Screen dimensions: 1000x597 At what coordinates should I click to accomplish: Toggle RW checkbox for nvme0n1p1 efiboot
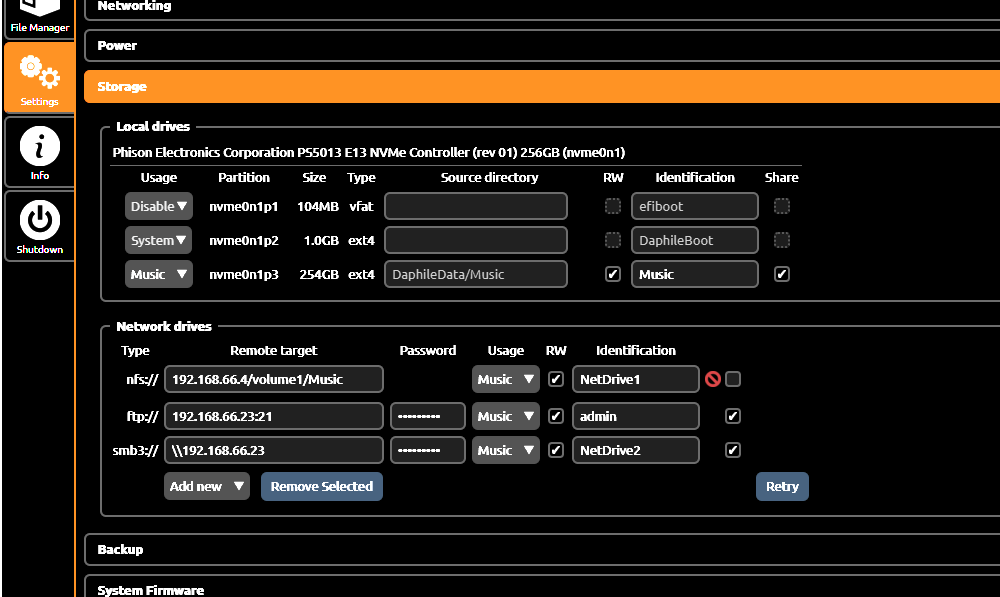point(613,206)
